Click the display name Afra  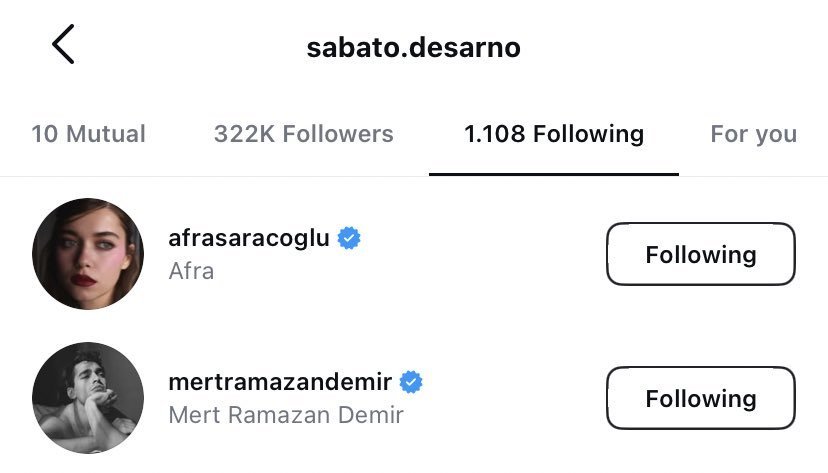click(191, 271)
